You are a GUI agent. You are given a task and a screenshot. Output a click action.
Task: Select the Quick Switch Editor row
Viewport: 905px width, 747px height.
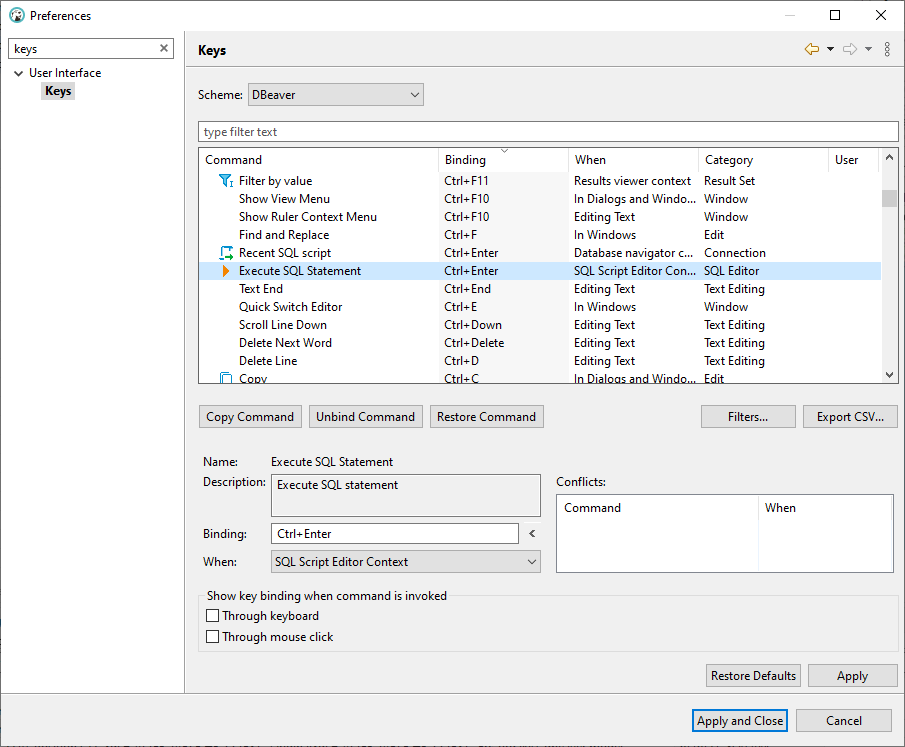click(x=540, y=307)
